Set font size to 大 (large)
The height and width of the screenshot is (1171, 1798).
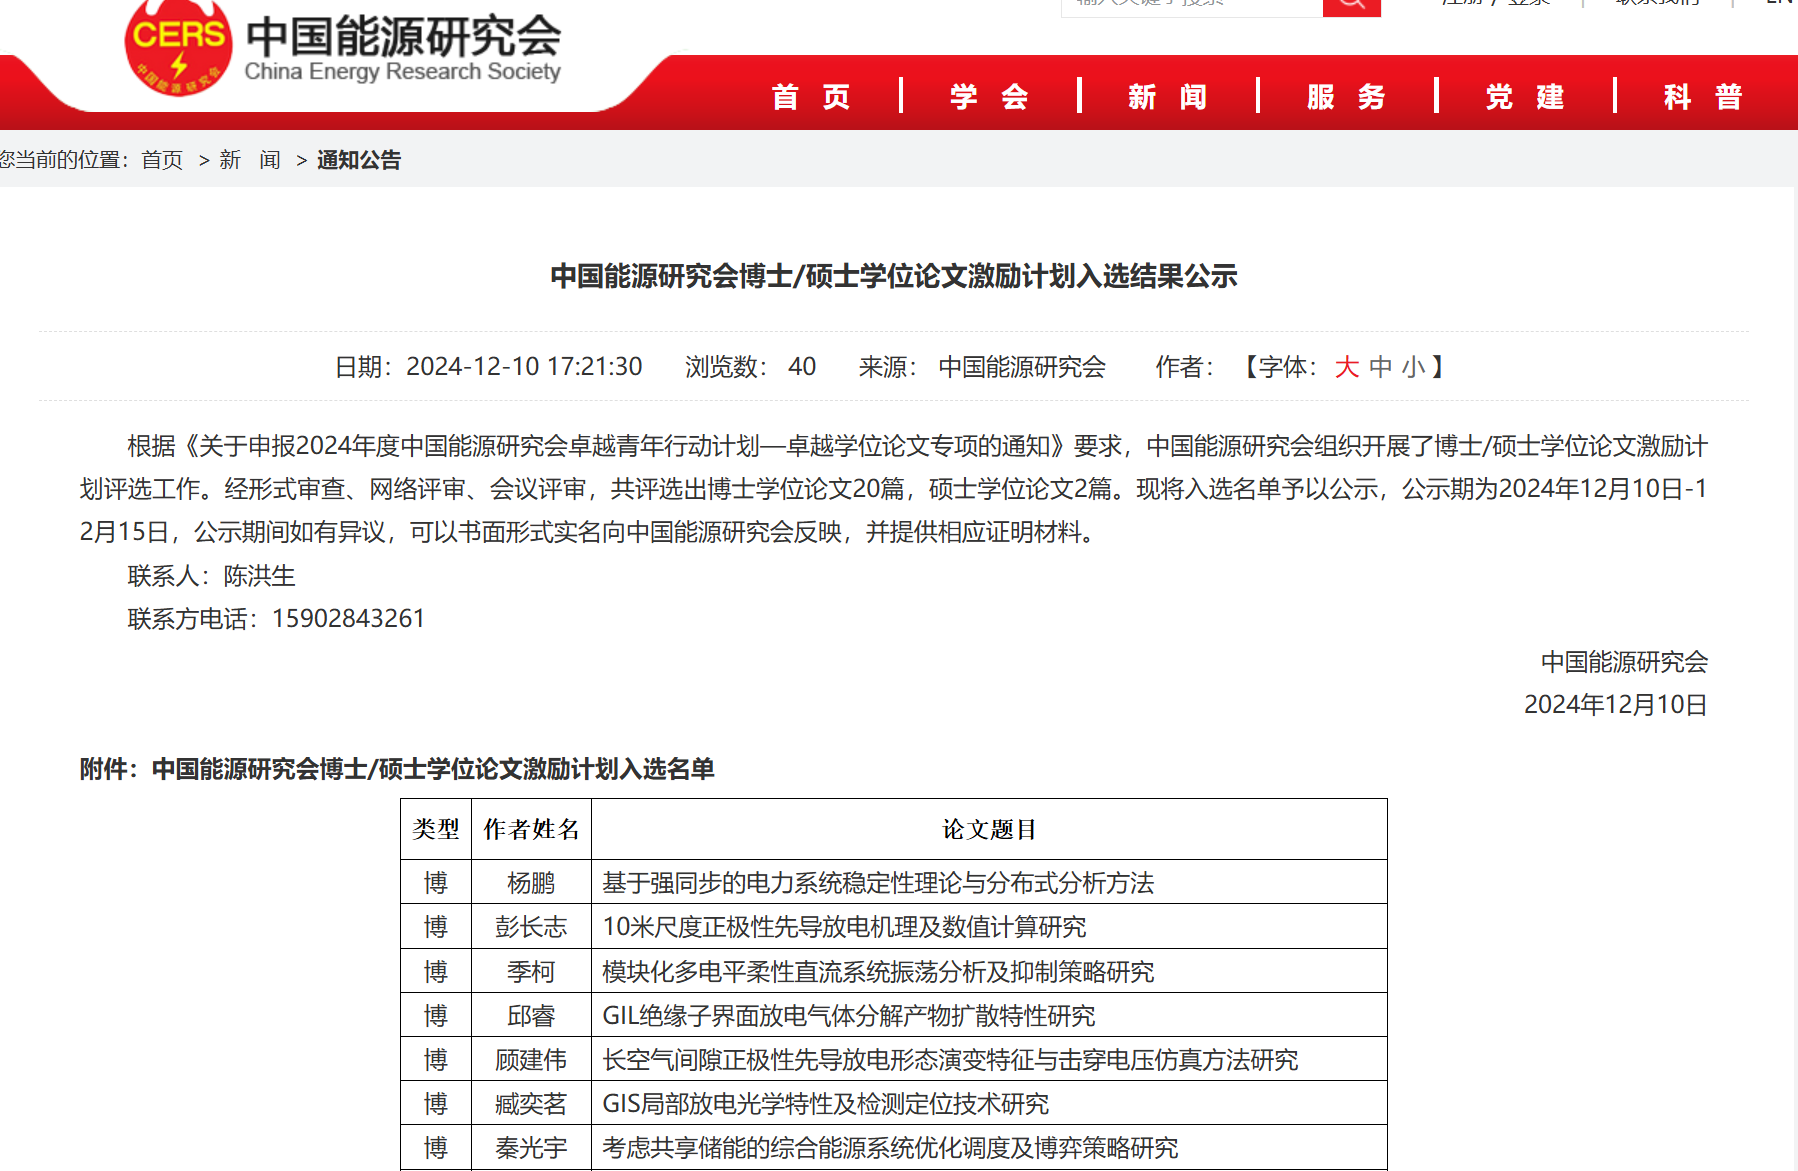point(1346,367)
